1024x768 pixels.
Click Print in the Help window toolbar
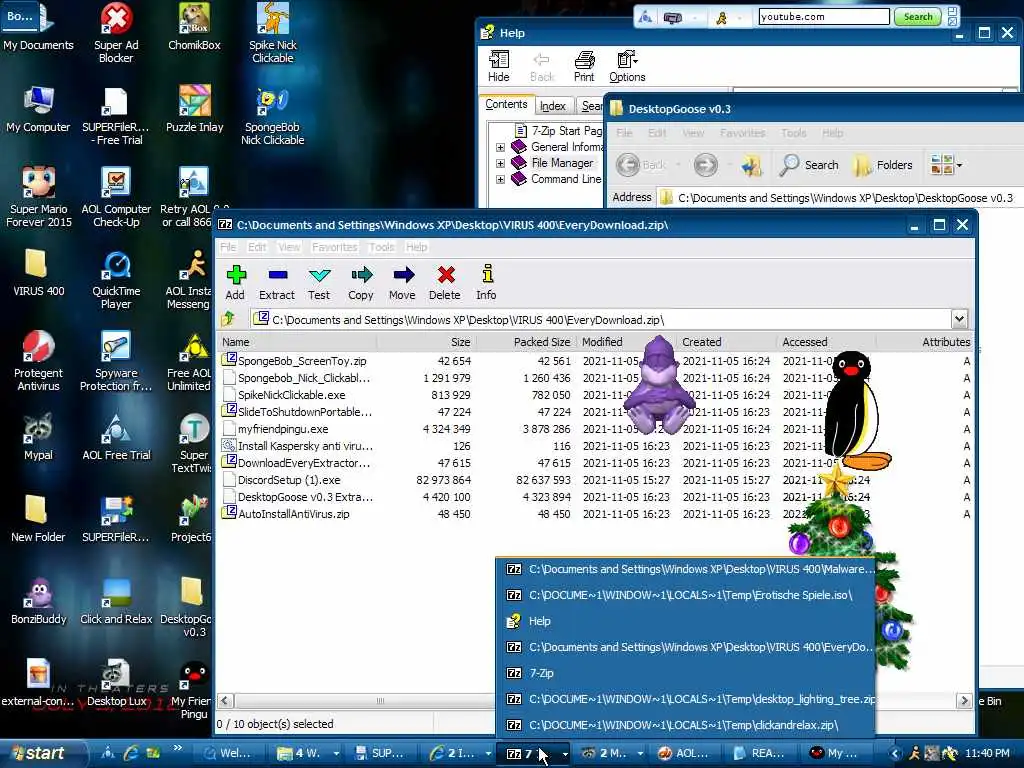[584, 67]
